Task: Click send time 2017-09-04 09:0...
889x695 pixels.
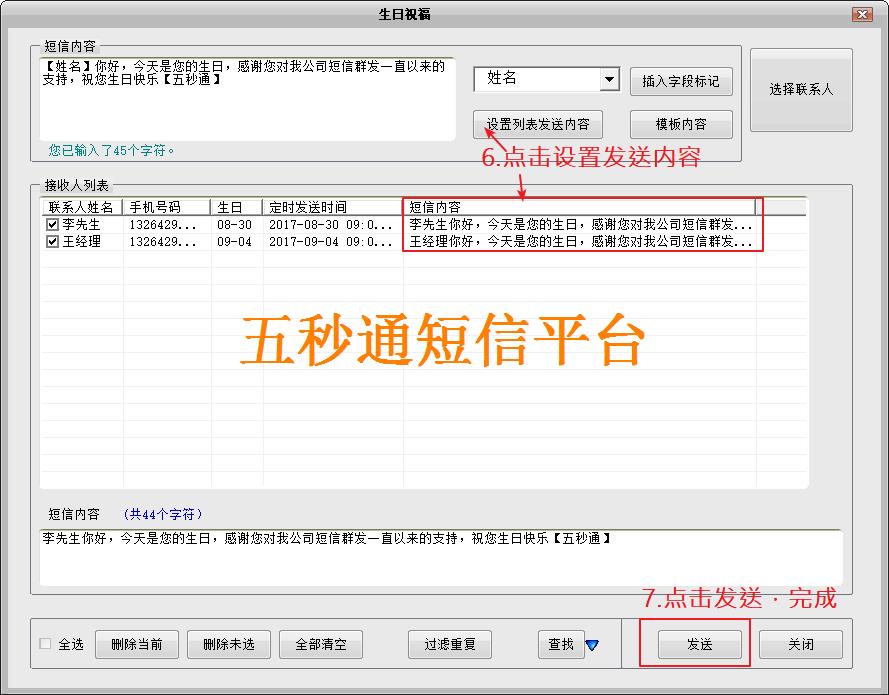Action: 331,241
